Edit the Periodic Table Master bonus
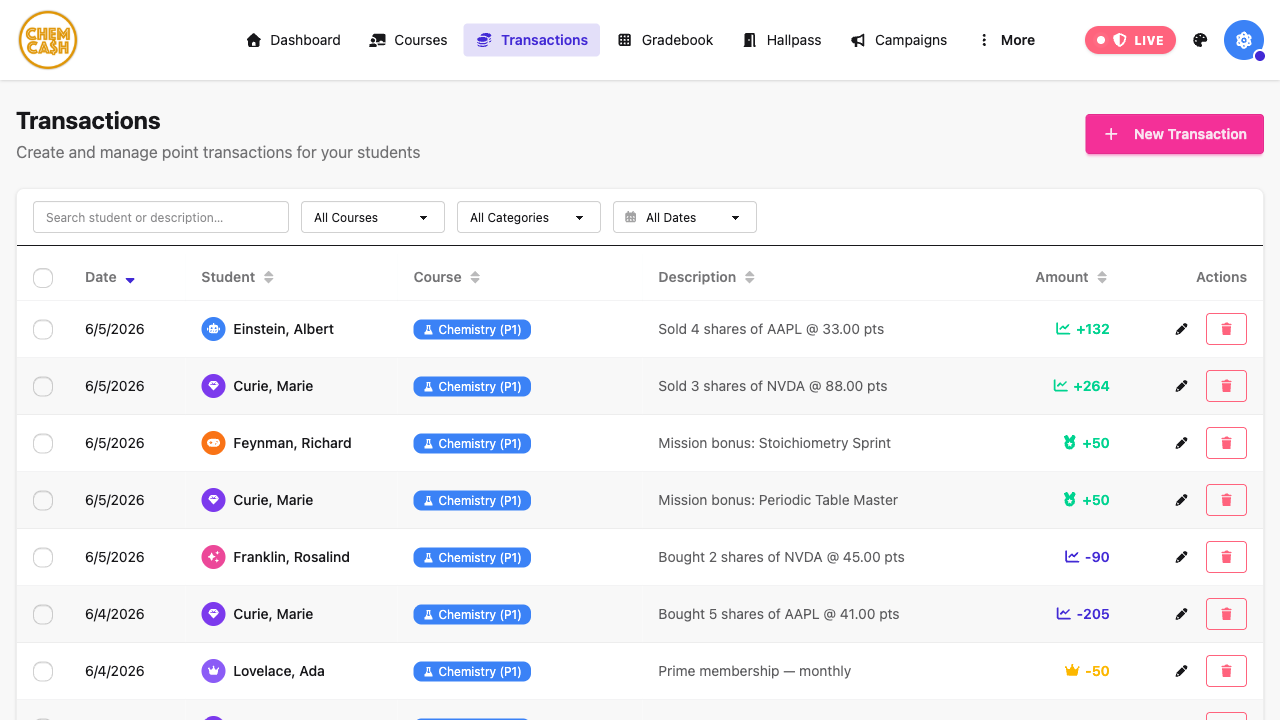Viewport: 1280px width, 720px height. pyautogui.click(x=1182, y=500)
